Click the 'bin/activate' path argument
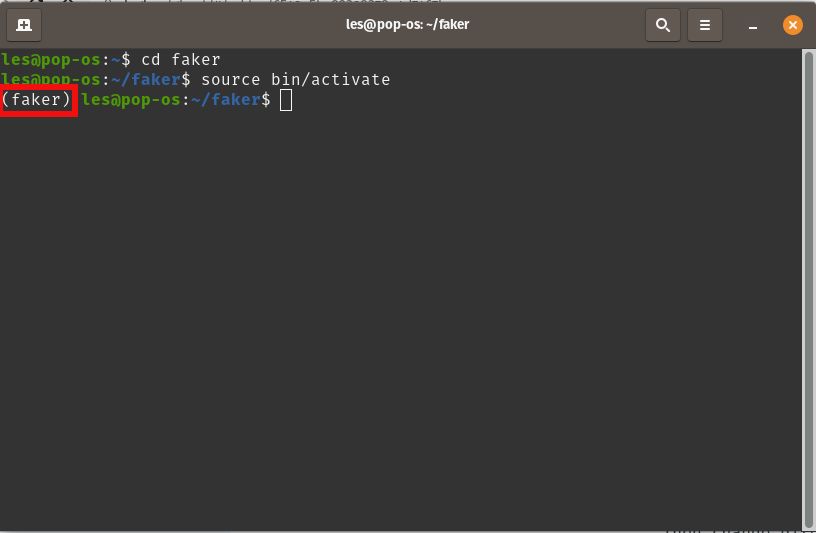This screenshot has width=816, height=533. (330, 80)
